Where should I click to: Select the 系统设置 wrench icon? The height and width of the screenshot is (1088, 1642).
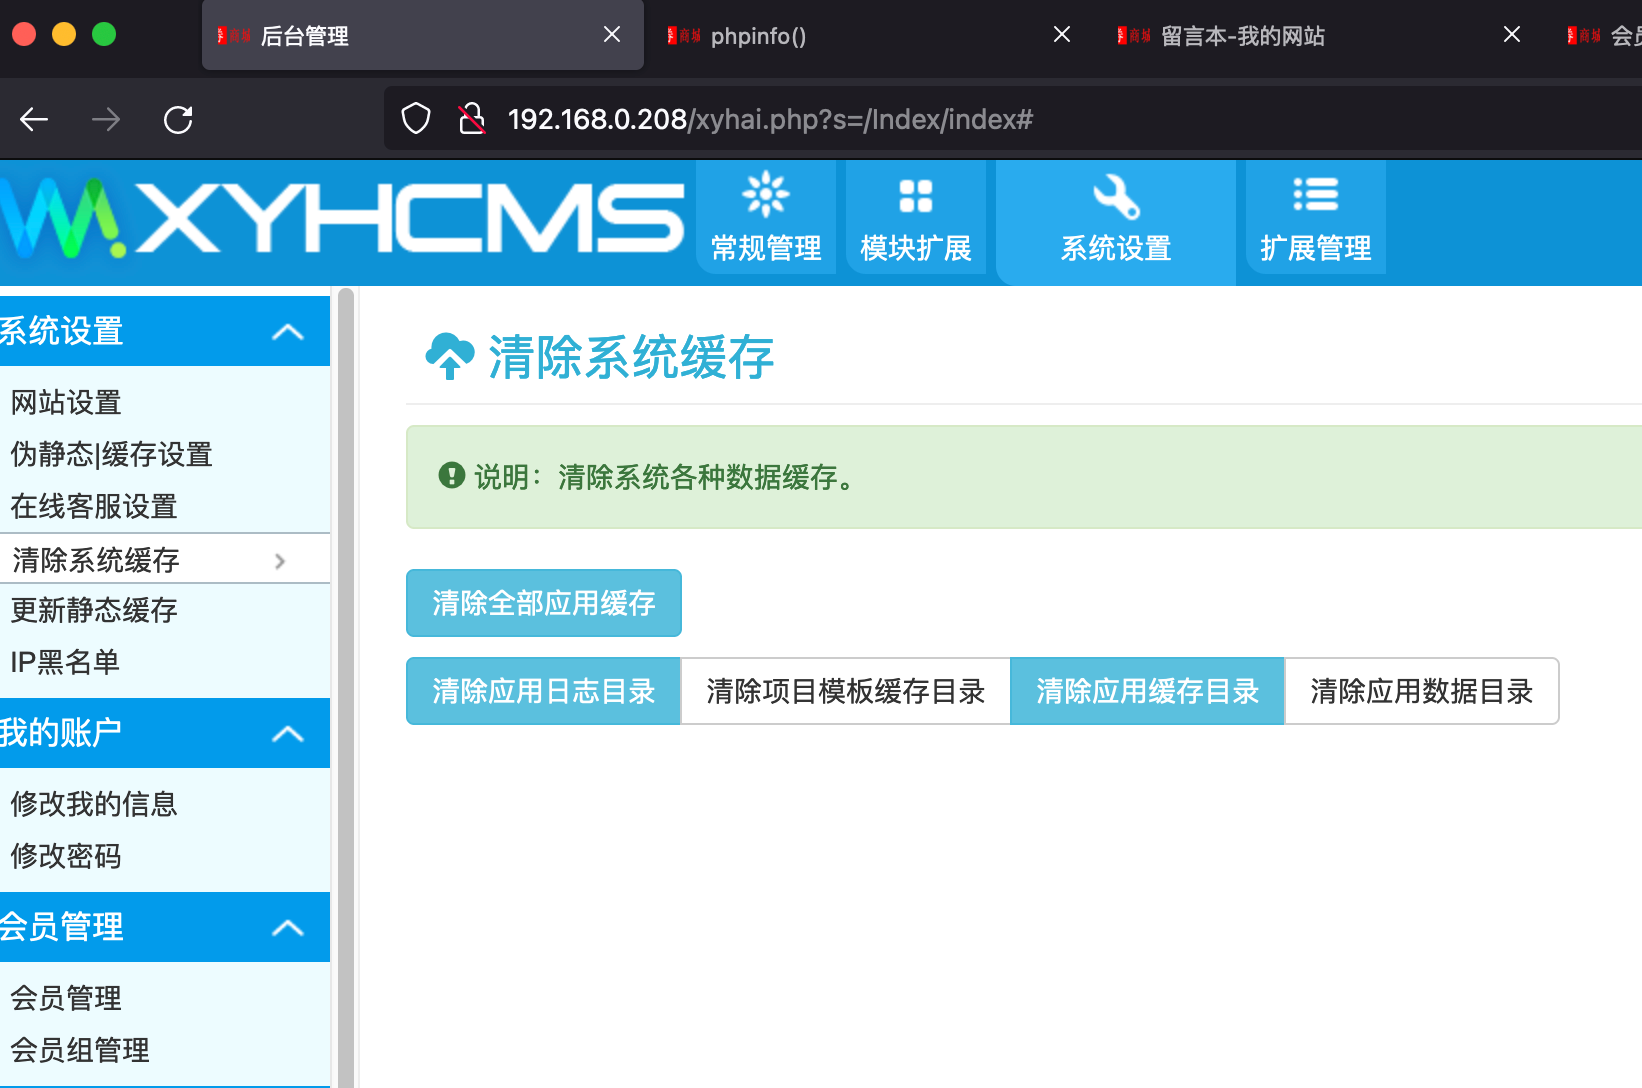pyautogui.click(x=1116, y=197)
